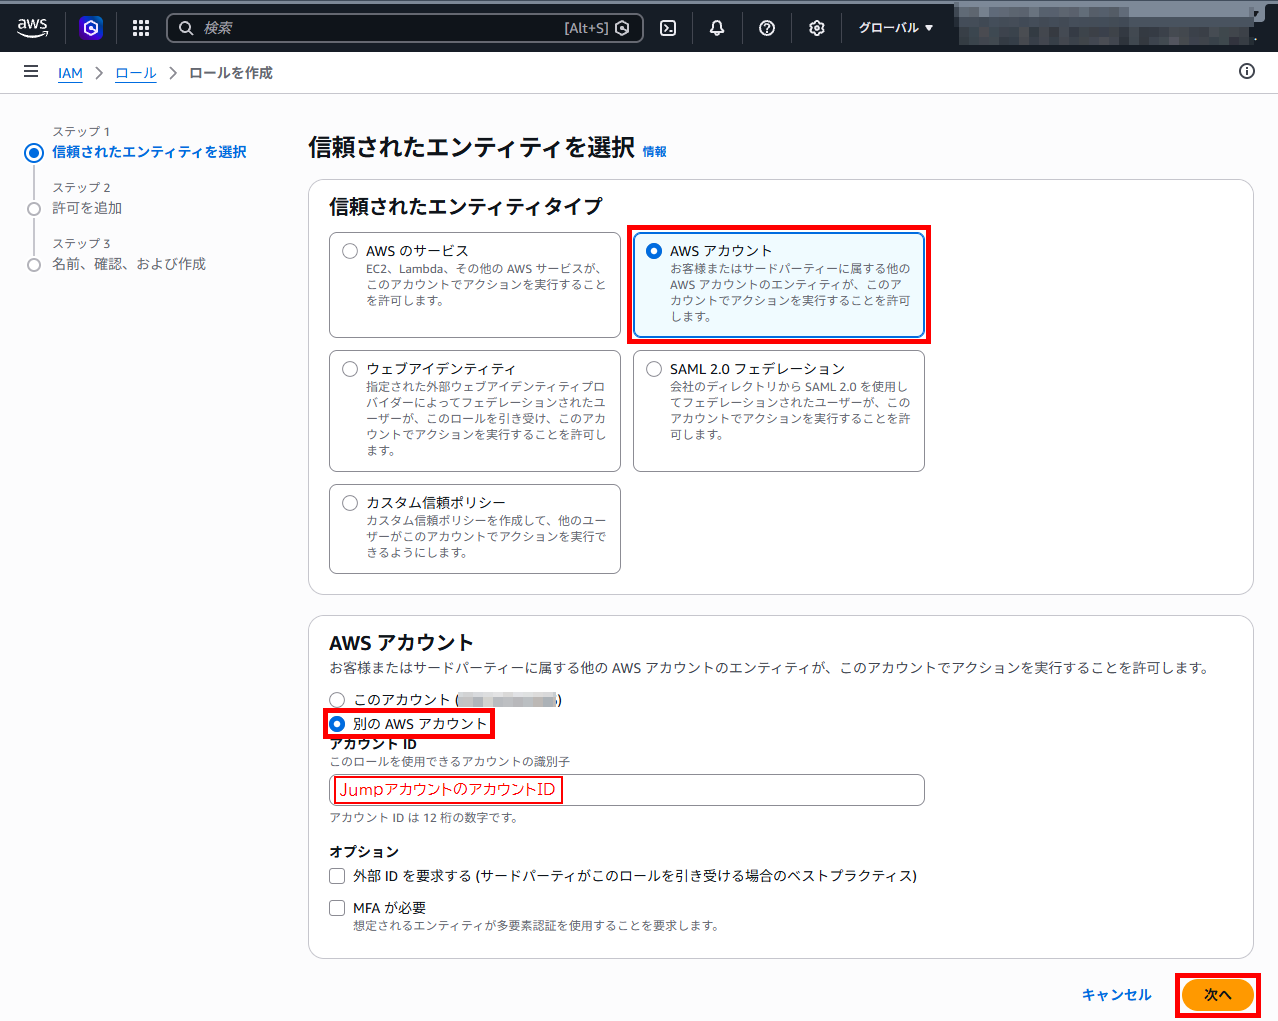The width and height of the screenshot is (1278, 1021).
Task: Open the notifications bell icon
Action: (x=717, y=28)
